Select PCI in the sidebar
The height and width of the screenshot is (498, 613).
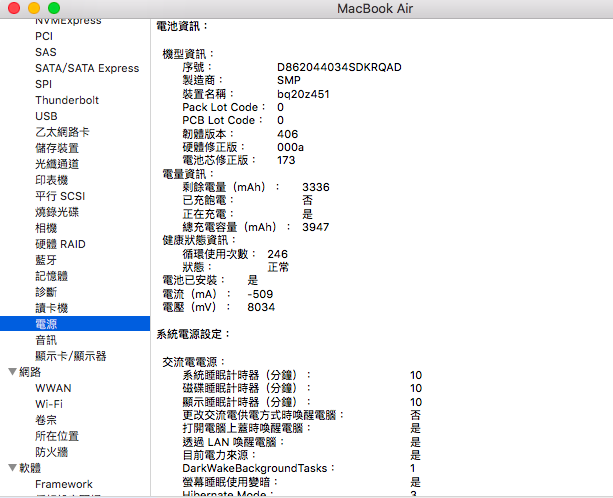point(44,36)
